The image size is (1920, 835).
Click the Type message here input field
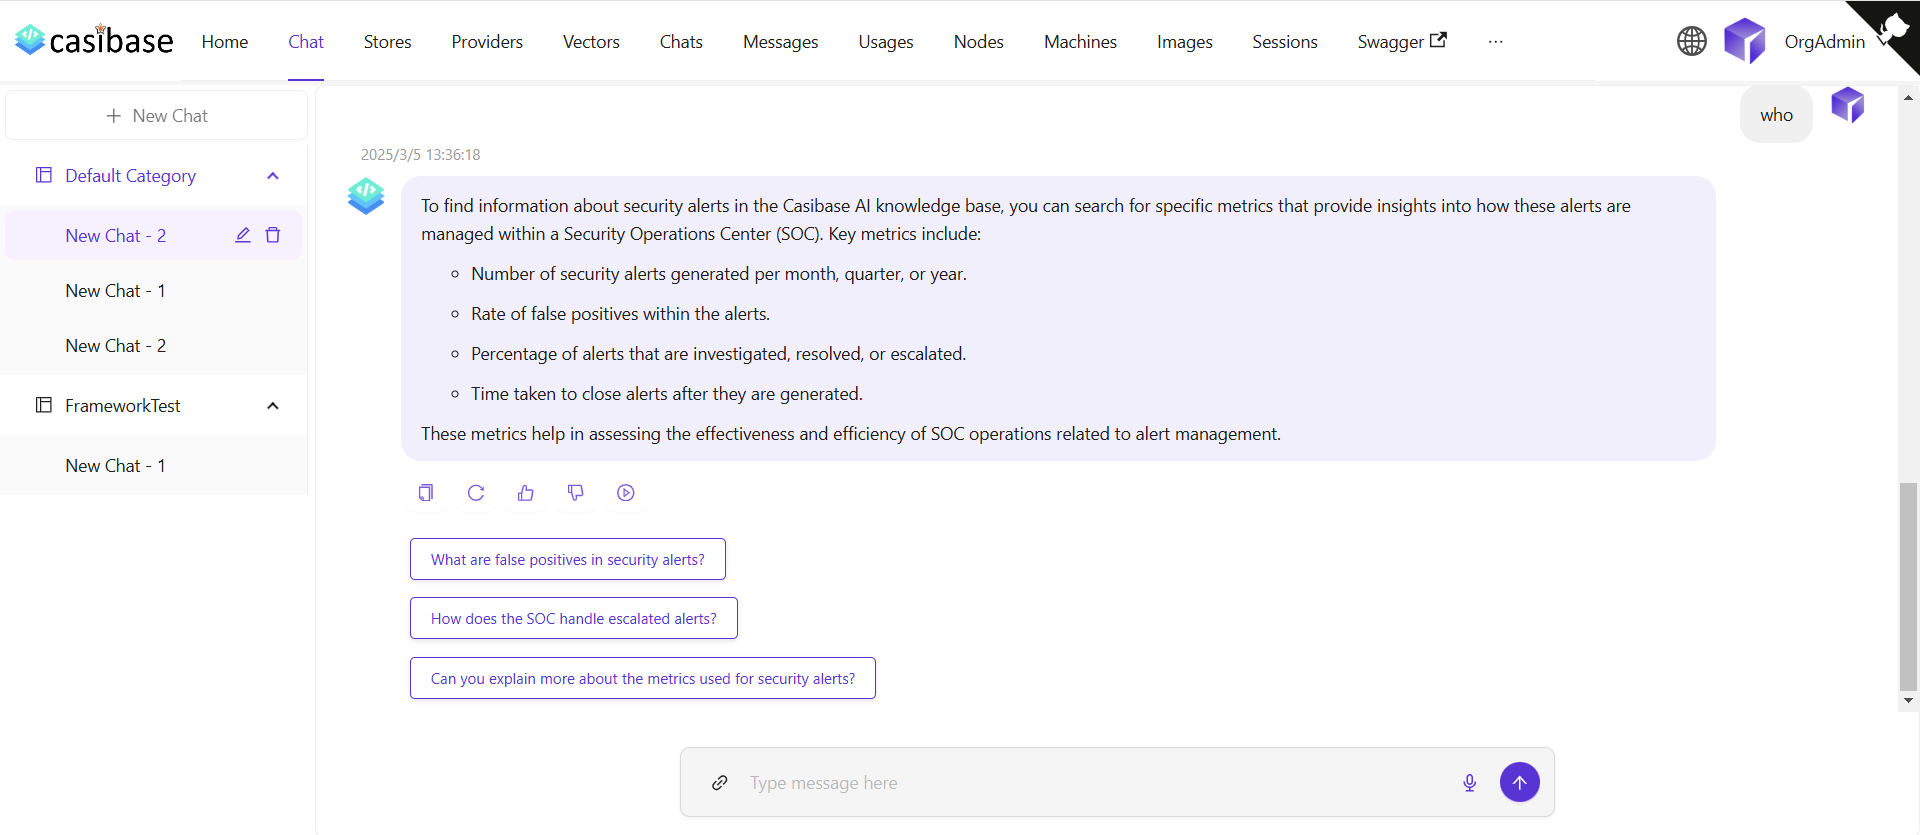1090,783
